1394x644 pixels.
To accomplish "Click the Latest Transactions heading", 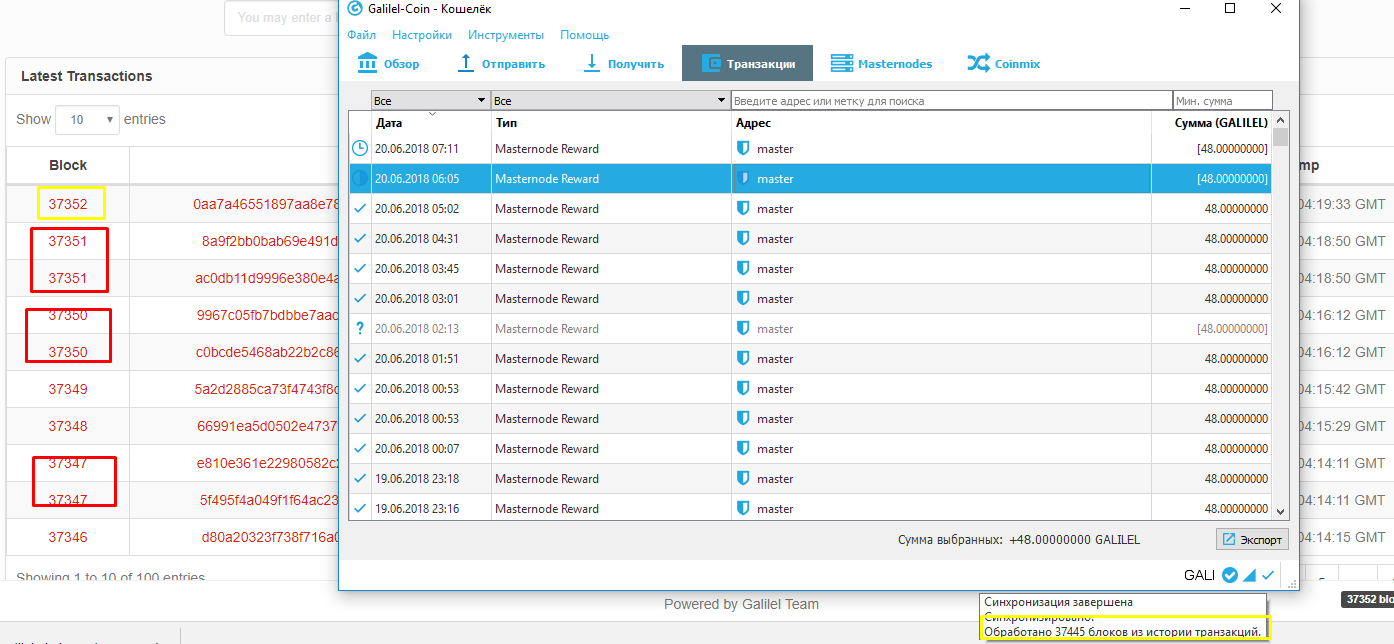I will (x=86, y=76).
